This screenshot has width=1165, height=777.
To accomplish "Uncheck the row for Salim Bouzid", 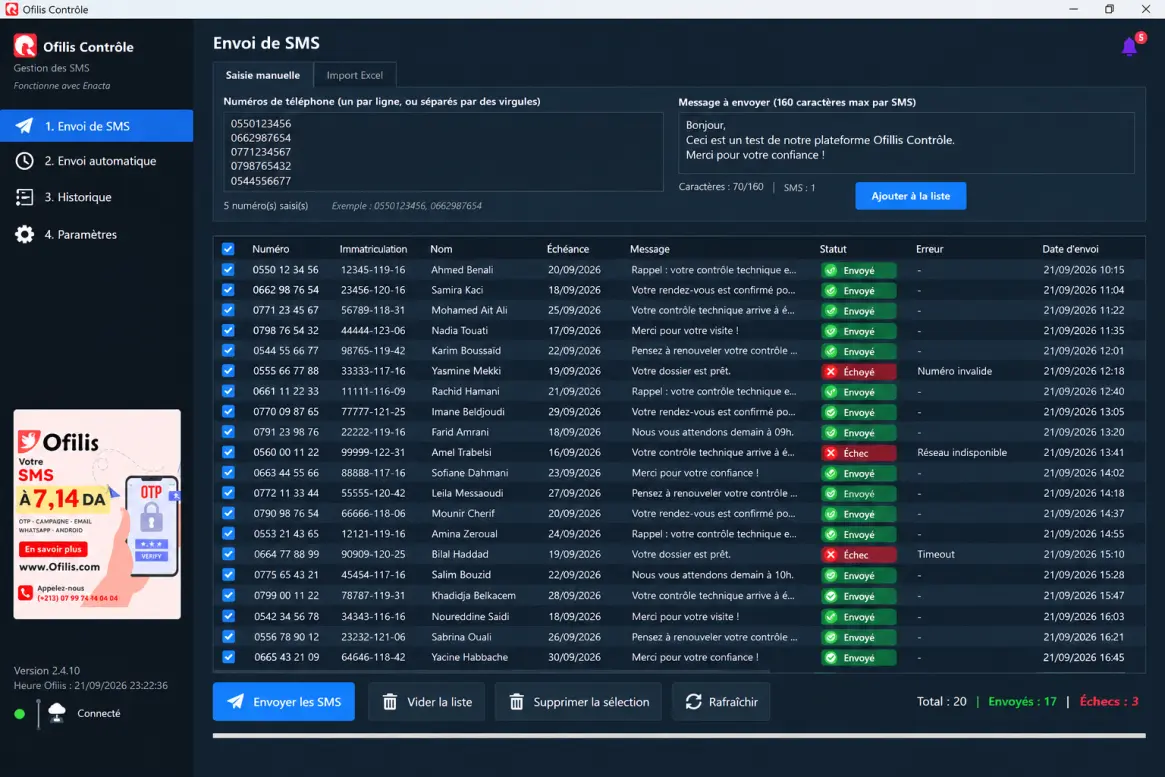I will [228, 574].
